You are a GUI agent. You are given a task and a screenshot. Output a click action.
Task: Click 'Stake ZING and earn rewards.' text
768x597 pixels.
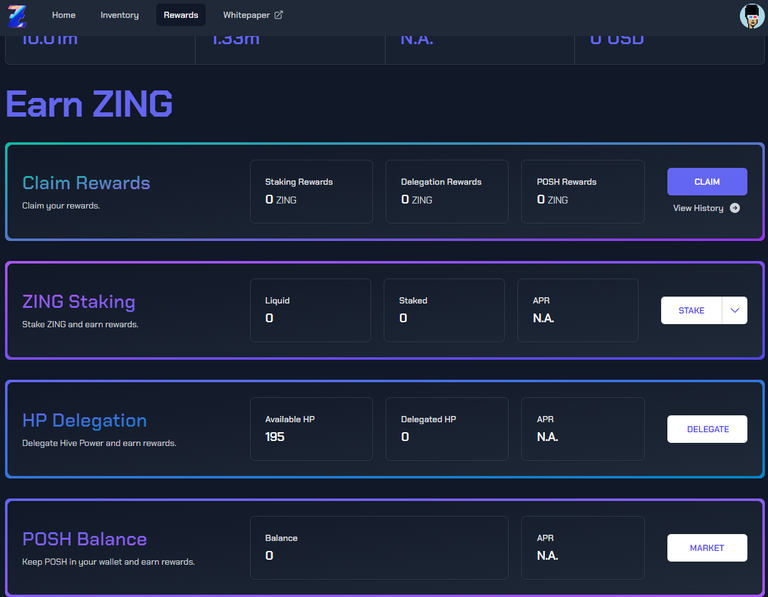tap(80, 324)
